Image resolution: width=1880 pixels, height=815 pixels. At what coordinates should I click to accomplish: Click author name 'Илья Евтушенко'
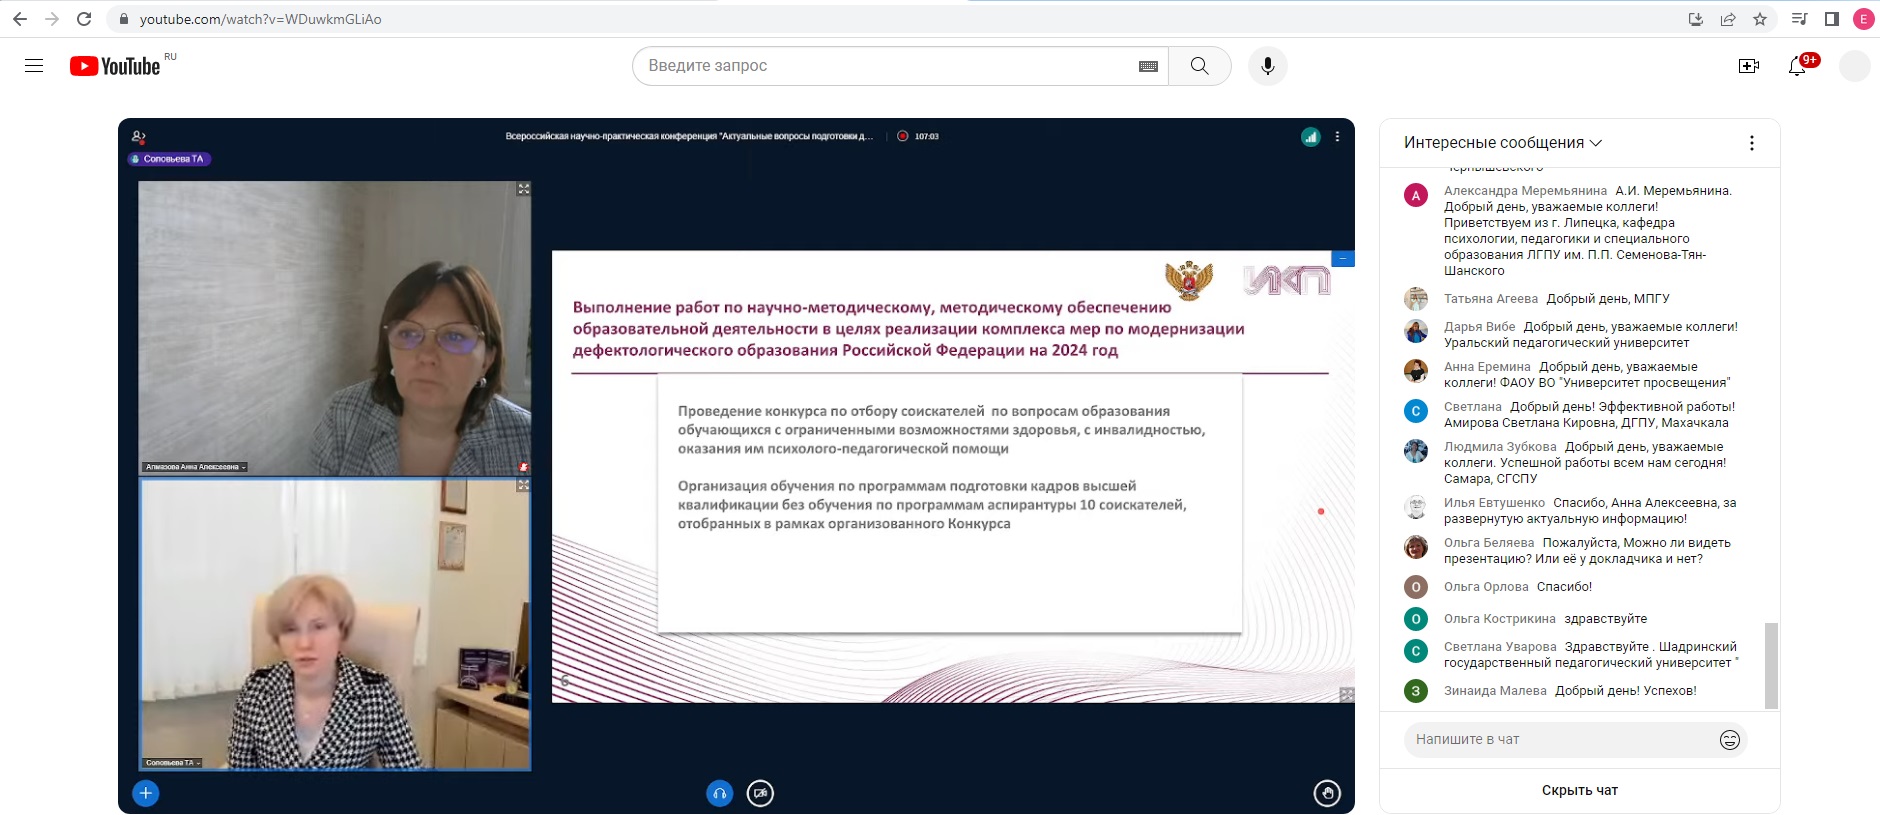1494,503
